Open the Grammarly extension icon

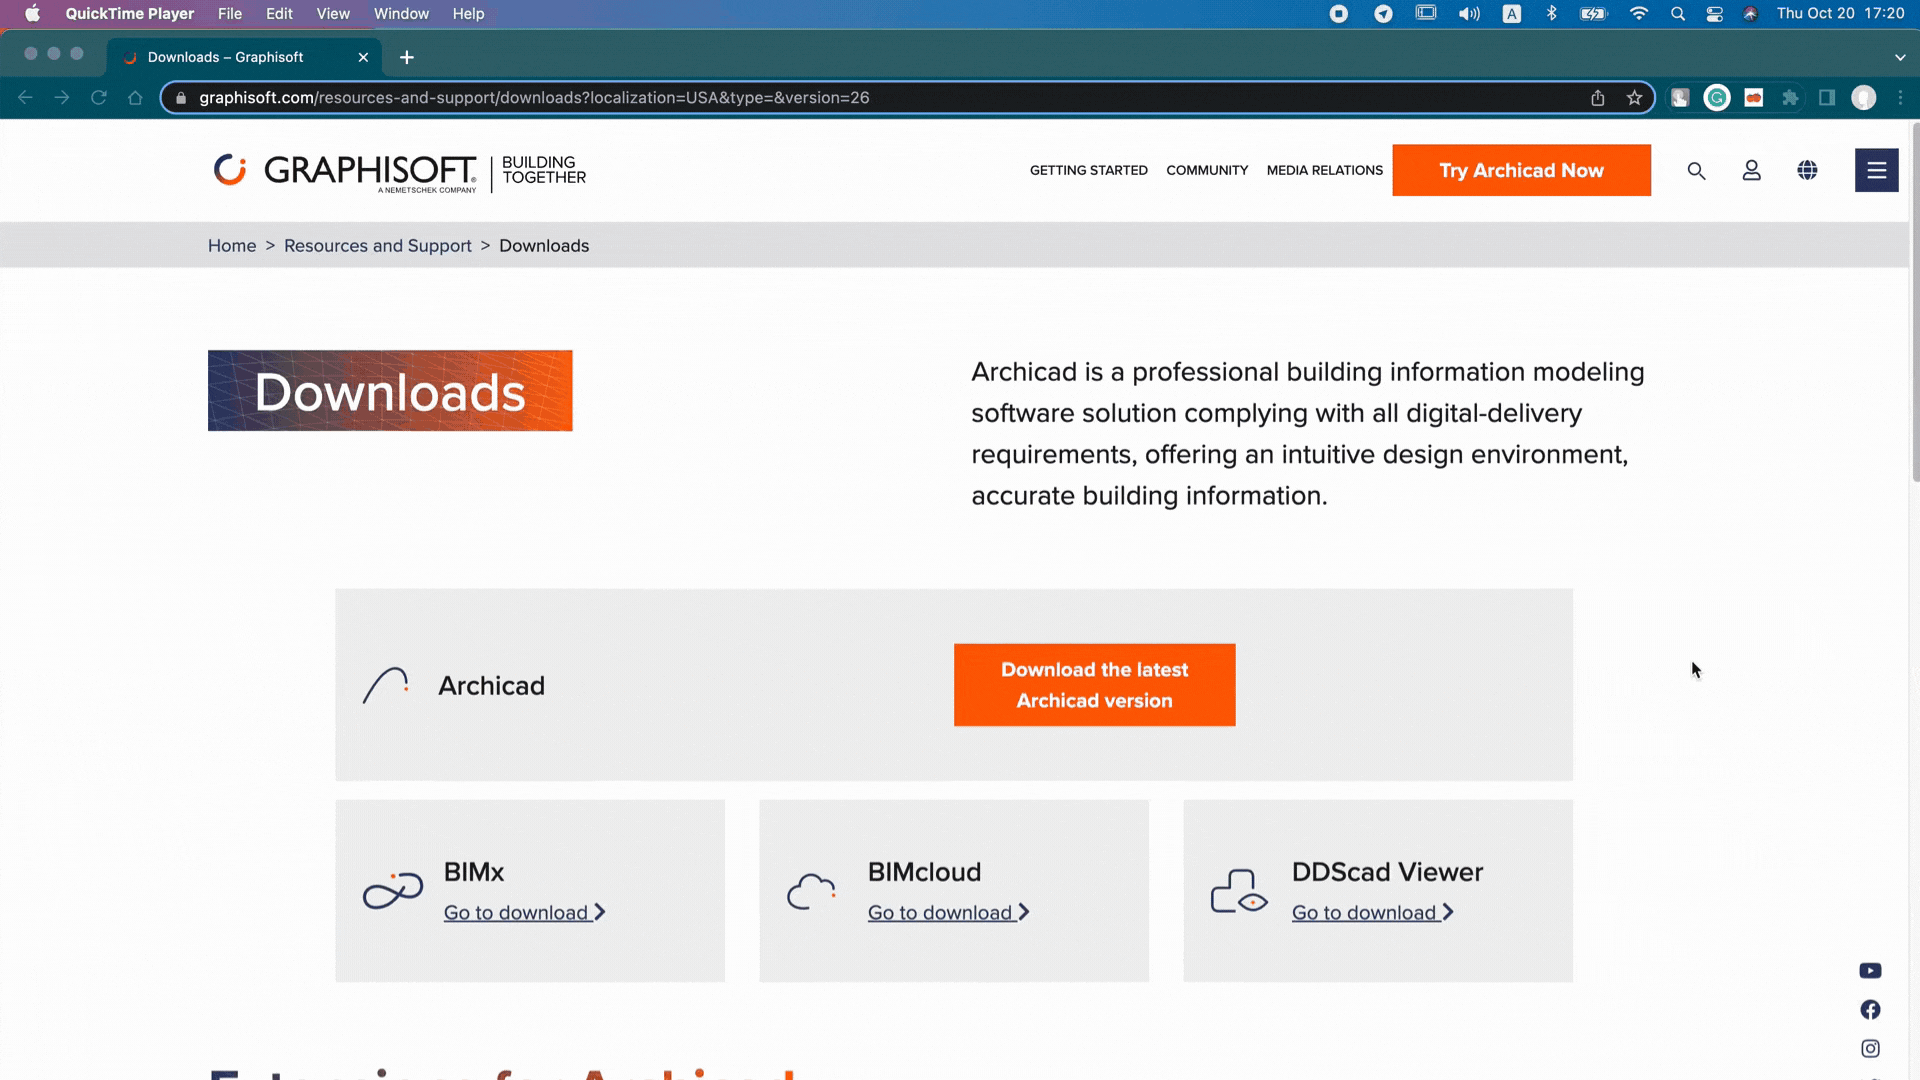(1717, 98)
